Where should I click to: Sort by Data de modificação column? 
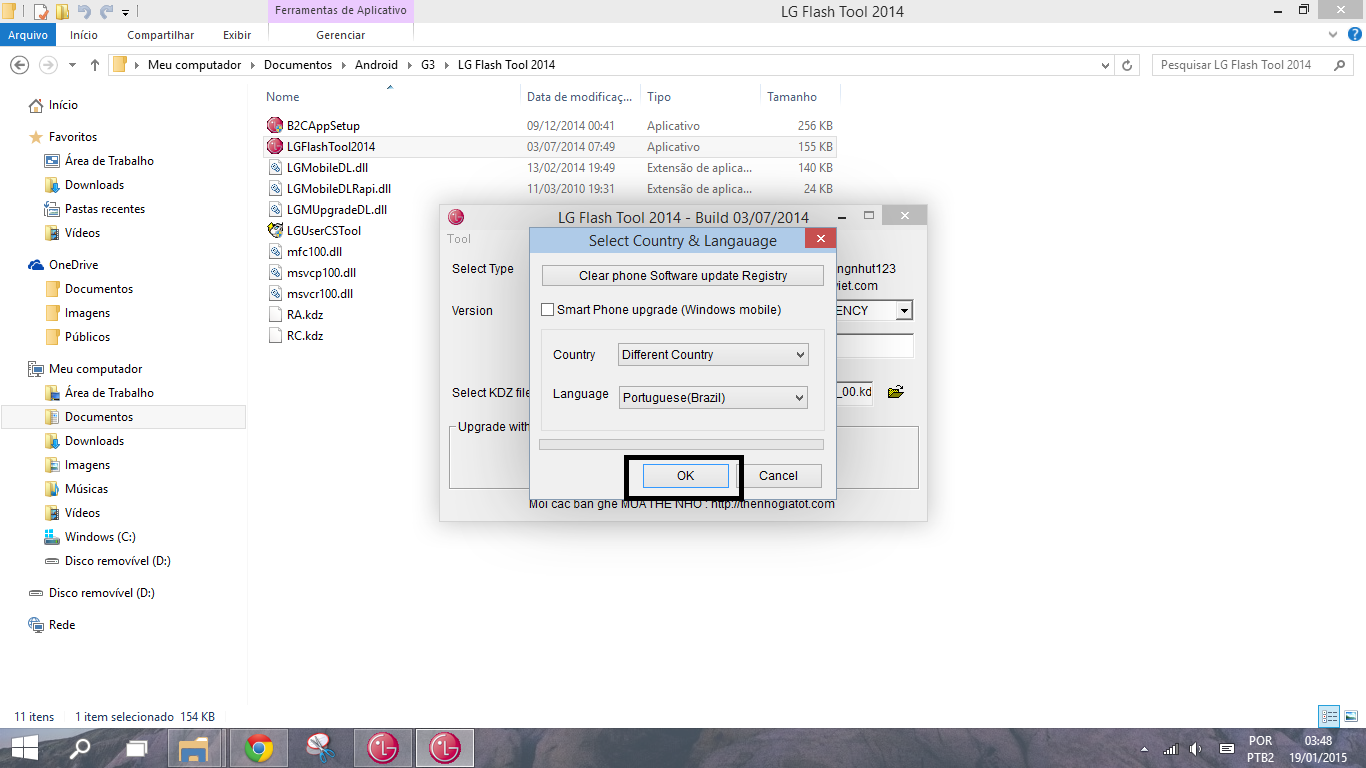[580, 97]
